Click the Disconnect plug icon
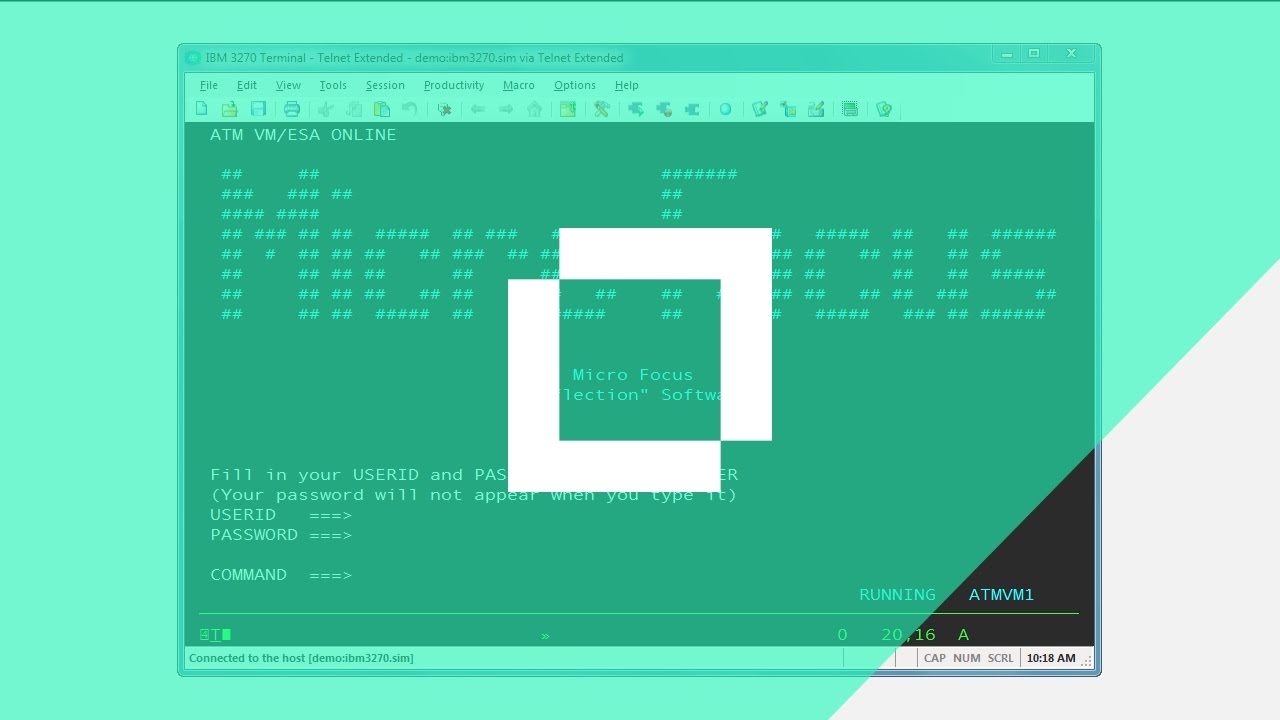This screenshot has height=720, width=1280. tap(664, 109)
